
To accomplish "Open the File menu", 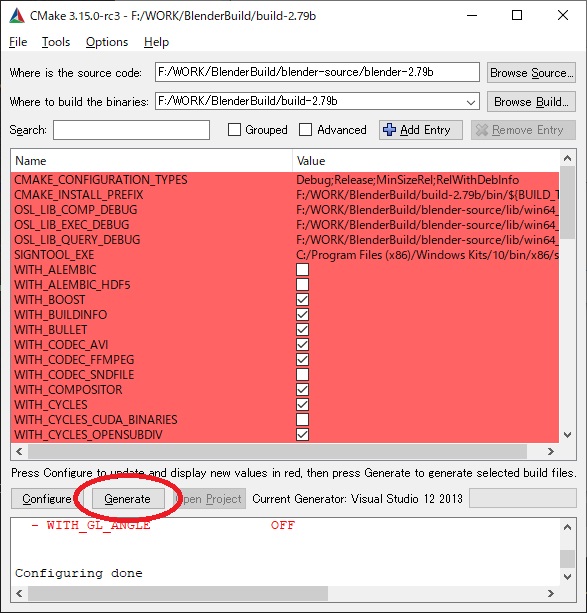I will (18, 42).
